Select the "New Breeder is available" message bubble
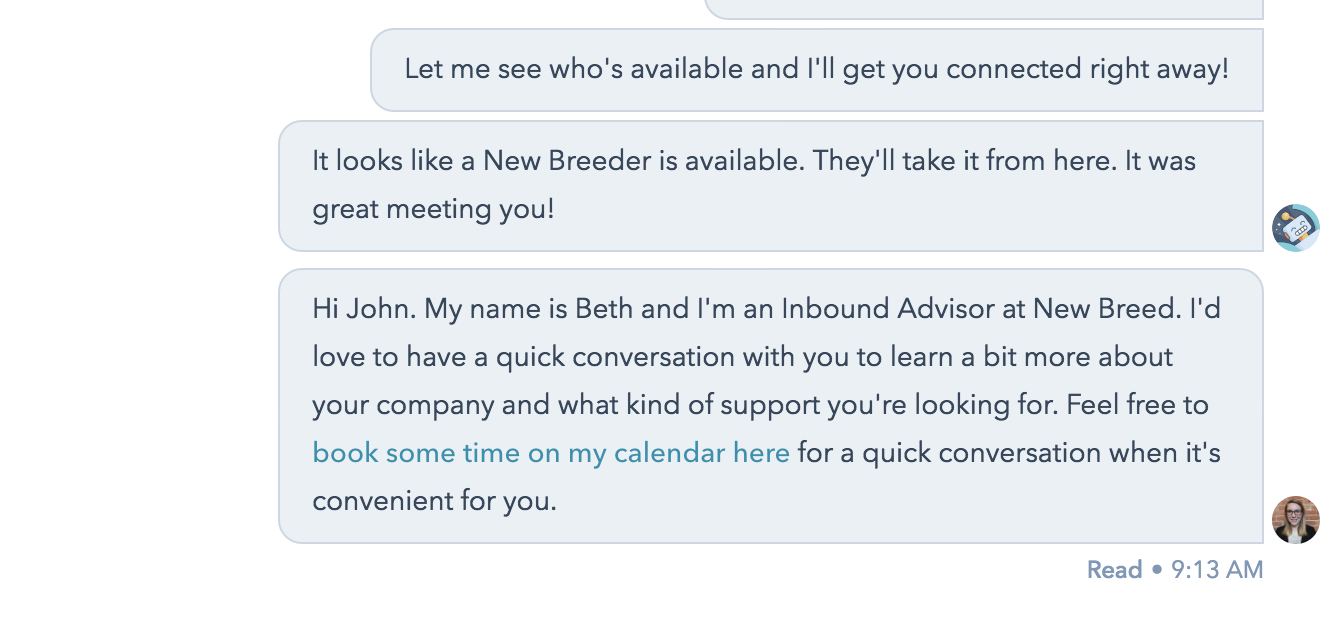Image resolution: width=1340 pixels, height=644 pixels. (x=770, y=186)
